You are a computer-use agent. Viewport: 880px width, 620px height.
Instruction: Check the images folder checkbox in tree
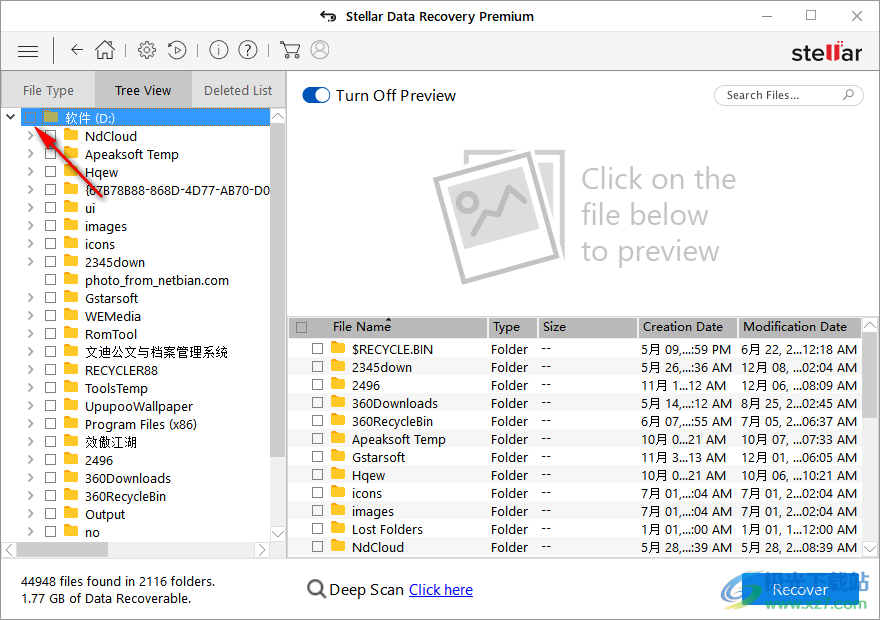click(x=51, y=226)
